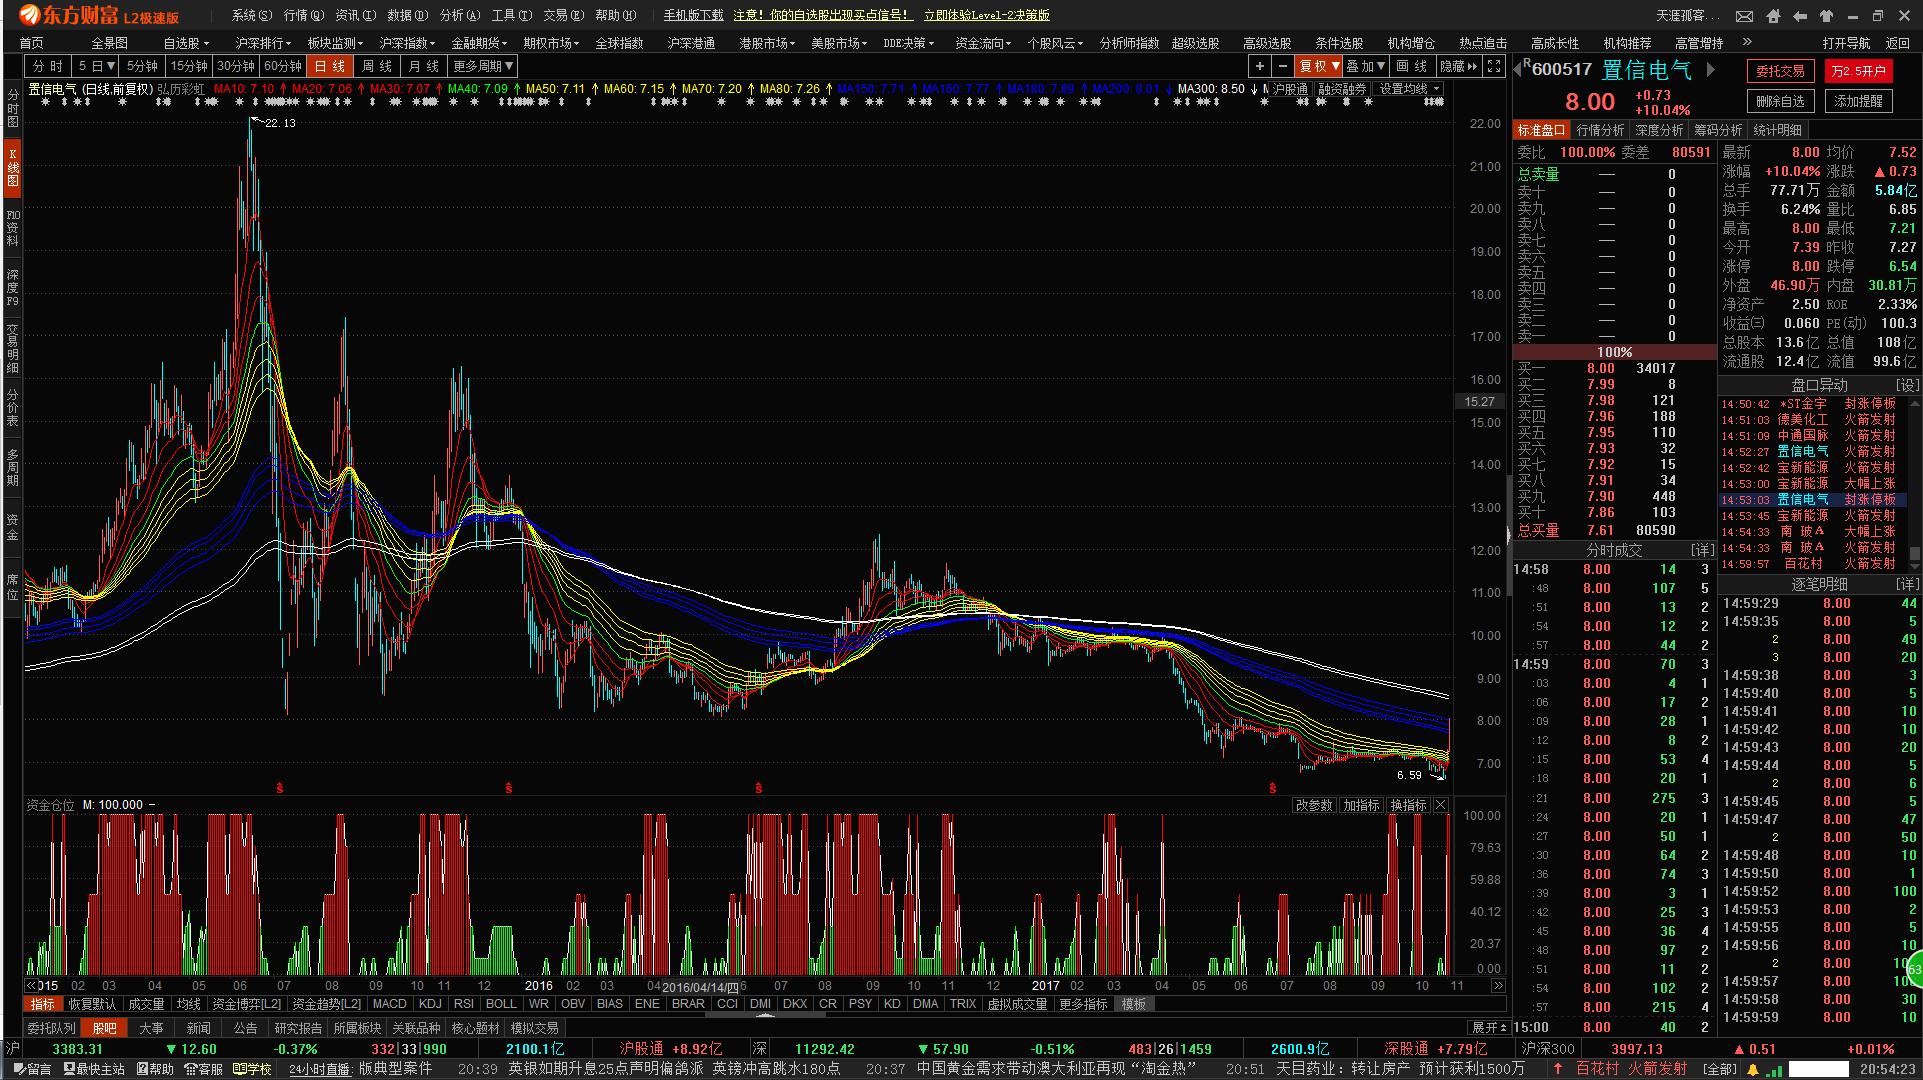
Task: Click 改参数 in indicator panel
Action: click(x=1313, y=805)
